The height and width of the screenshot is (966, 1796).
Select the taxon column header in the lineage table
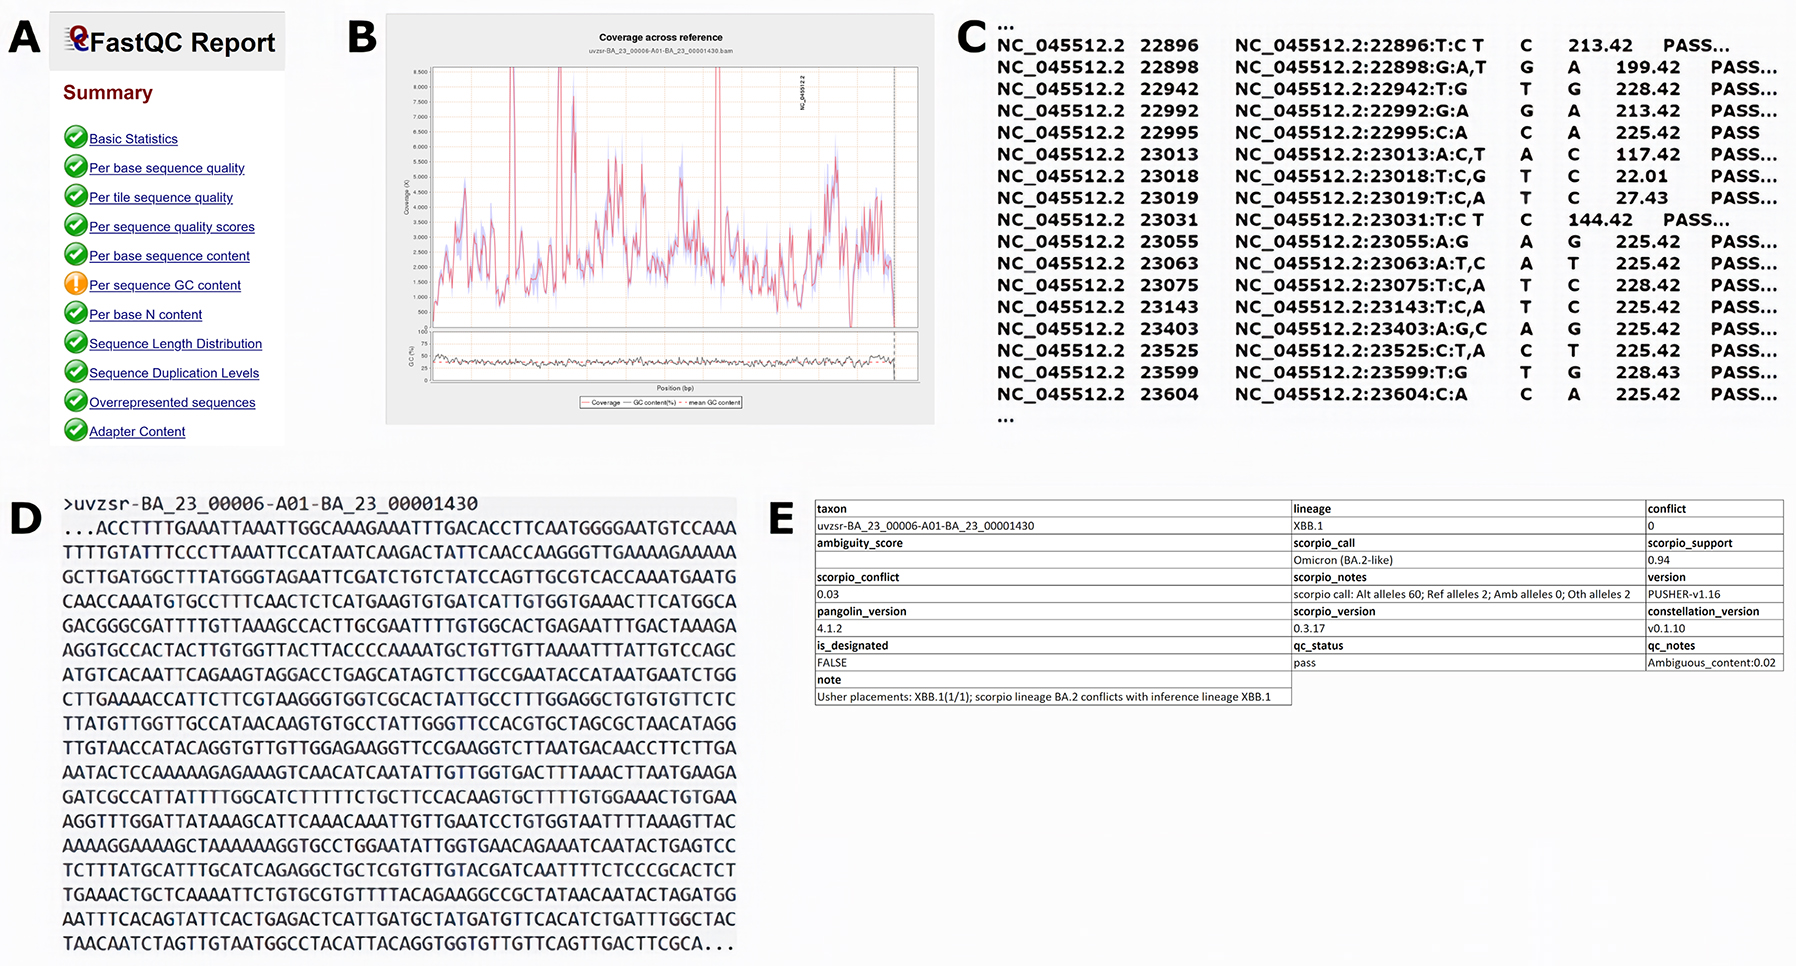[830, 508]
